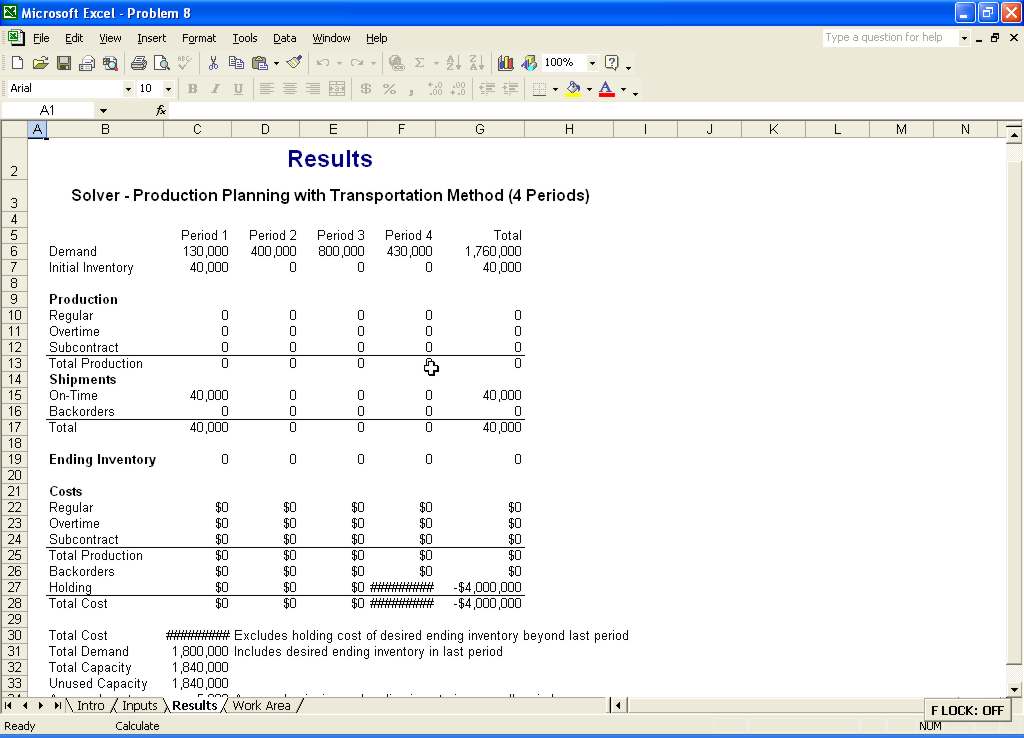Image resolution: width=1024 pixels, height=738 pixels.
Task: Open the Print Preview icon
Action: pyautogui.click(x=161, y=63)
